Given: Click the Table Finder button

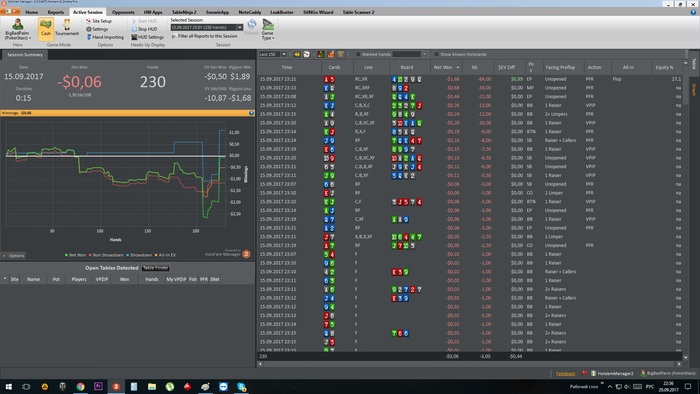Looking at the screenshot, I should [155, 268].
